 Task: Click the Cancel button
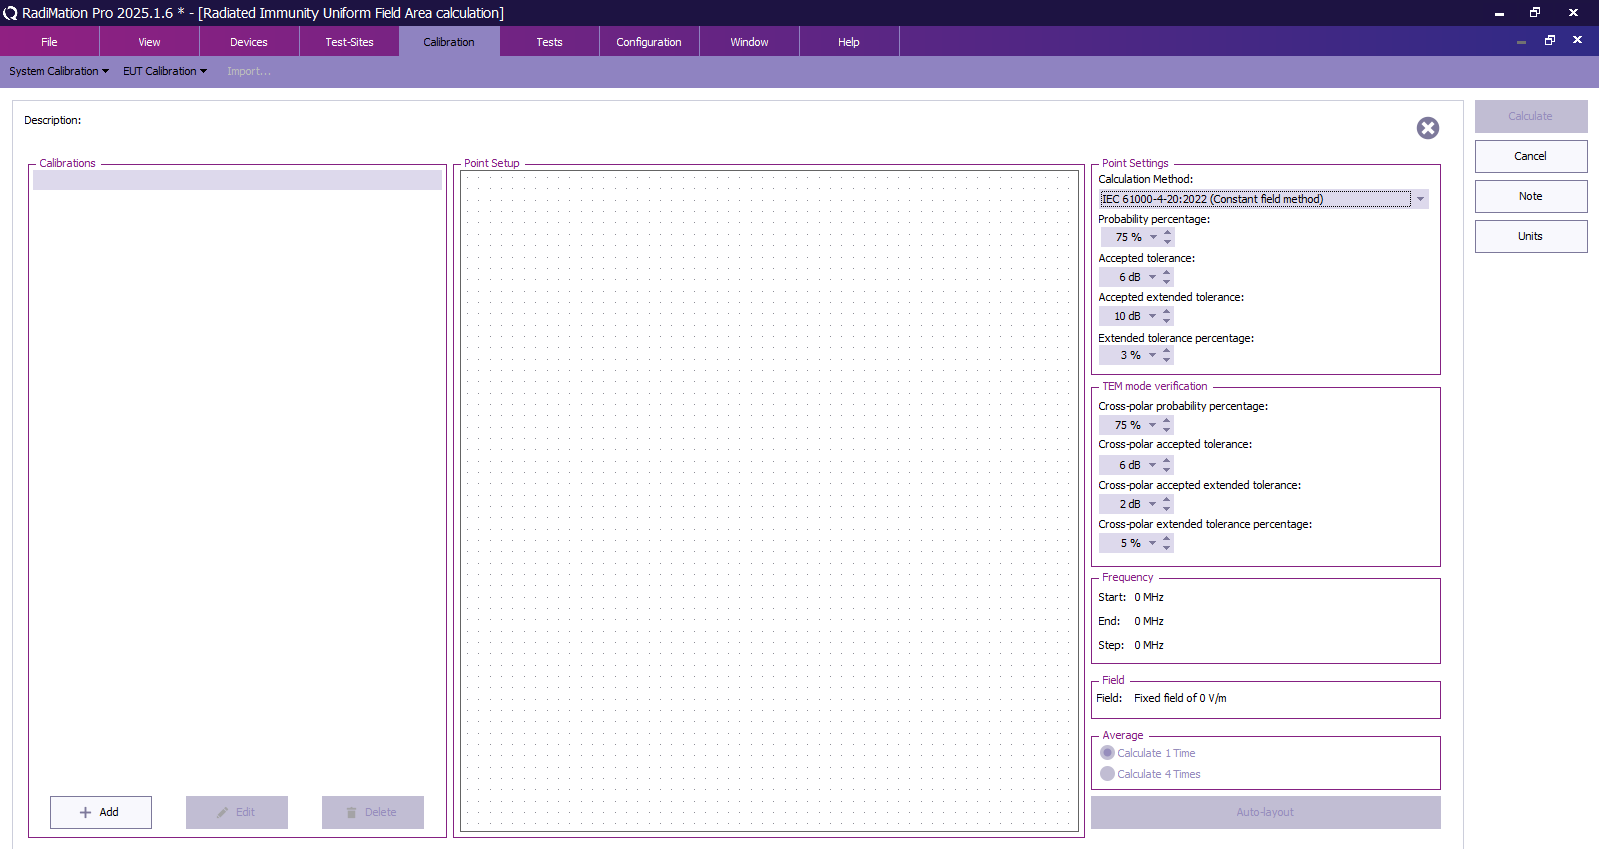click(1530, 156)
